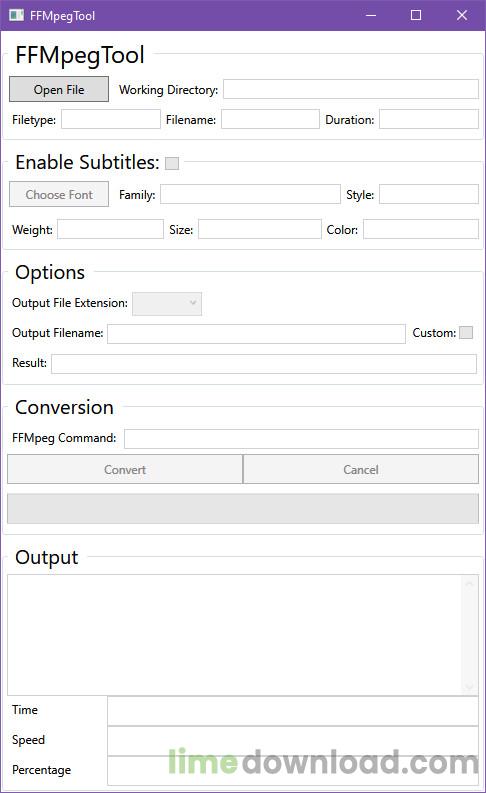Start conversion with the Convert button
Viewport: 486px width, 793px height.
(125, 469)
